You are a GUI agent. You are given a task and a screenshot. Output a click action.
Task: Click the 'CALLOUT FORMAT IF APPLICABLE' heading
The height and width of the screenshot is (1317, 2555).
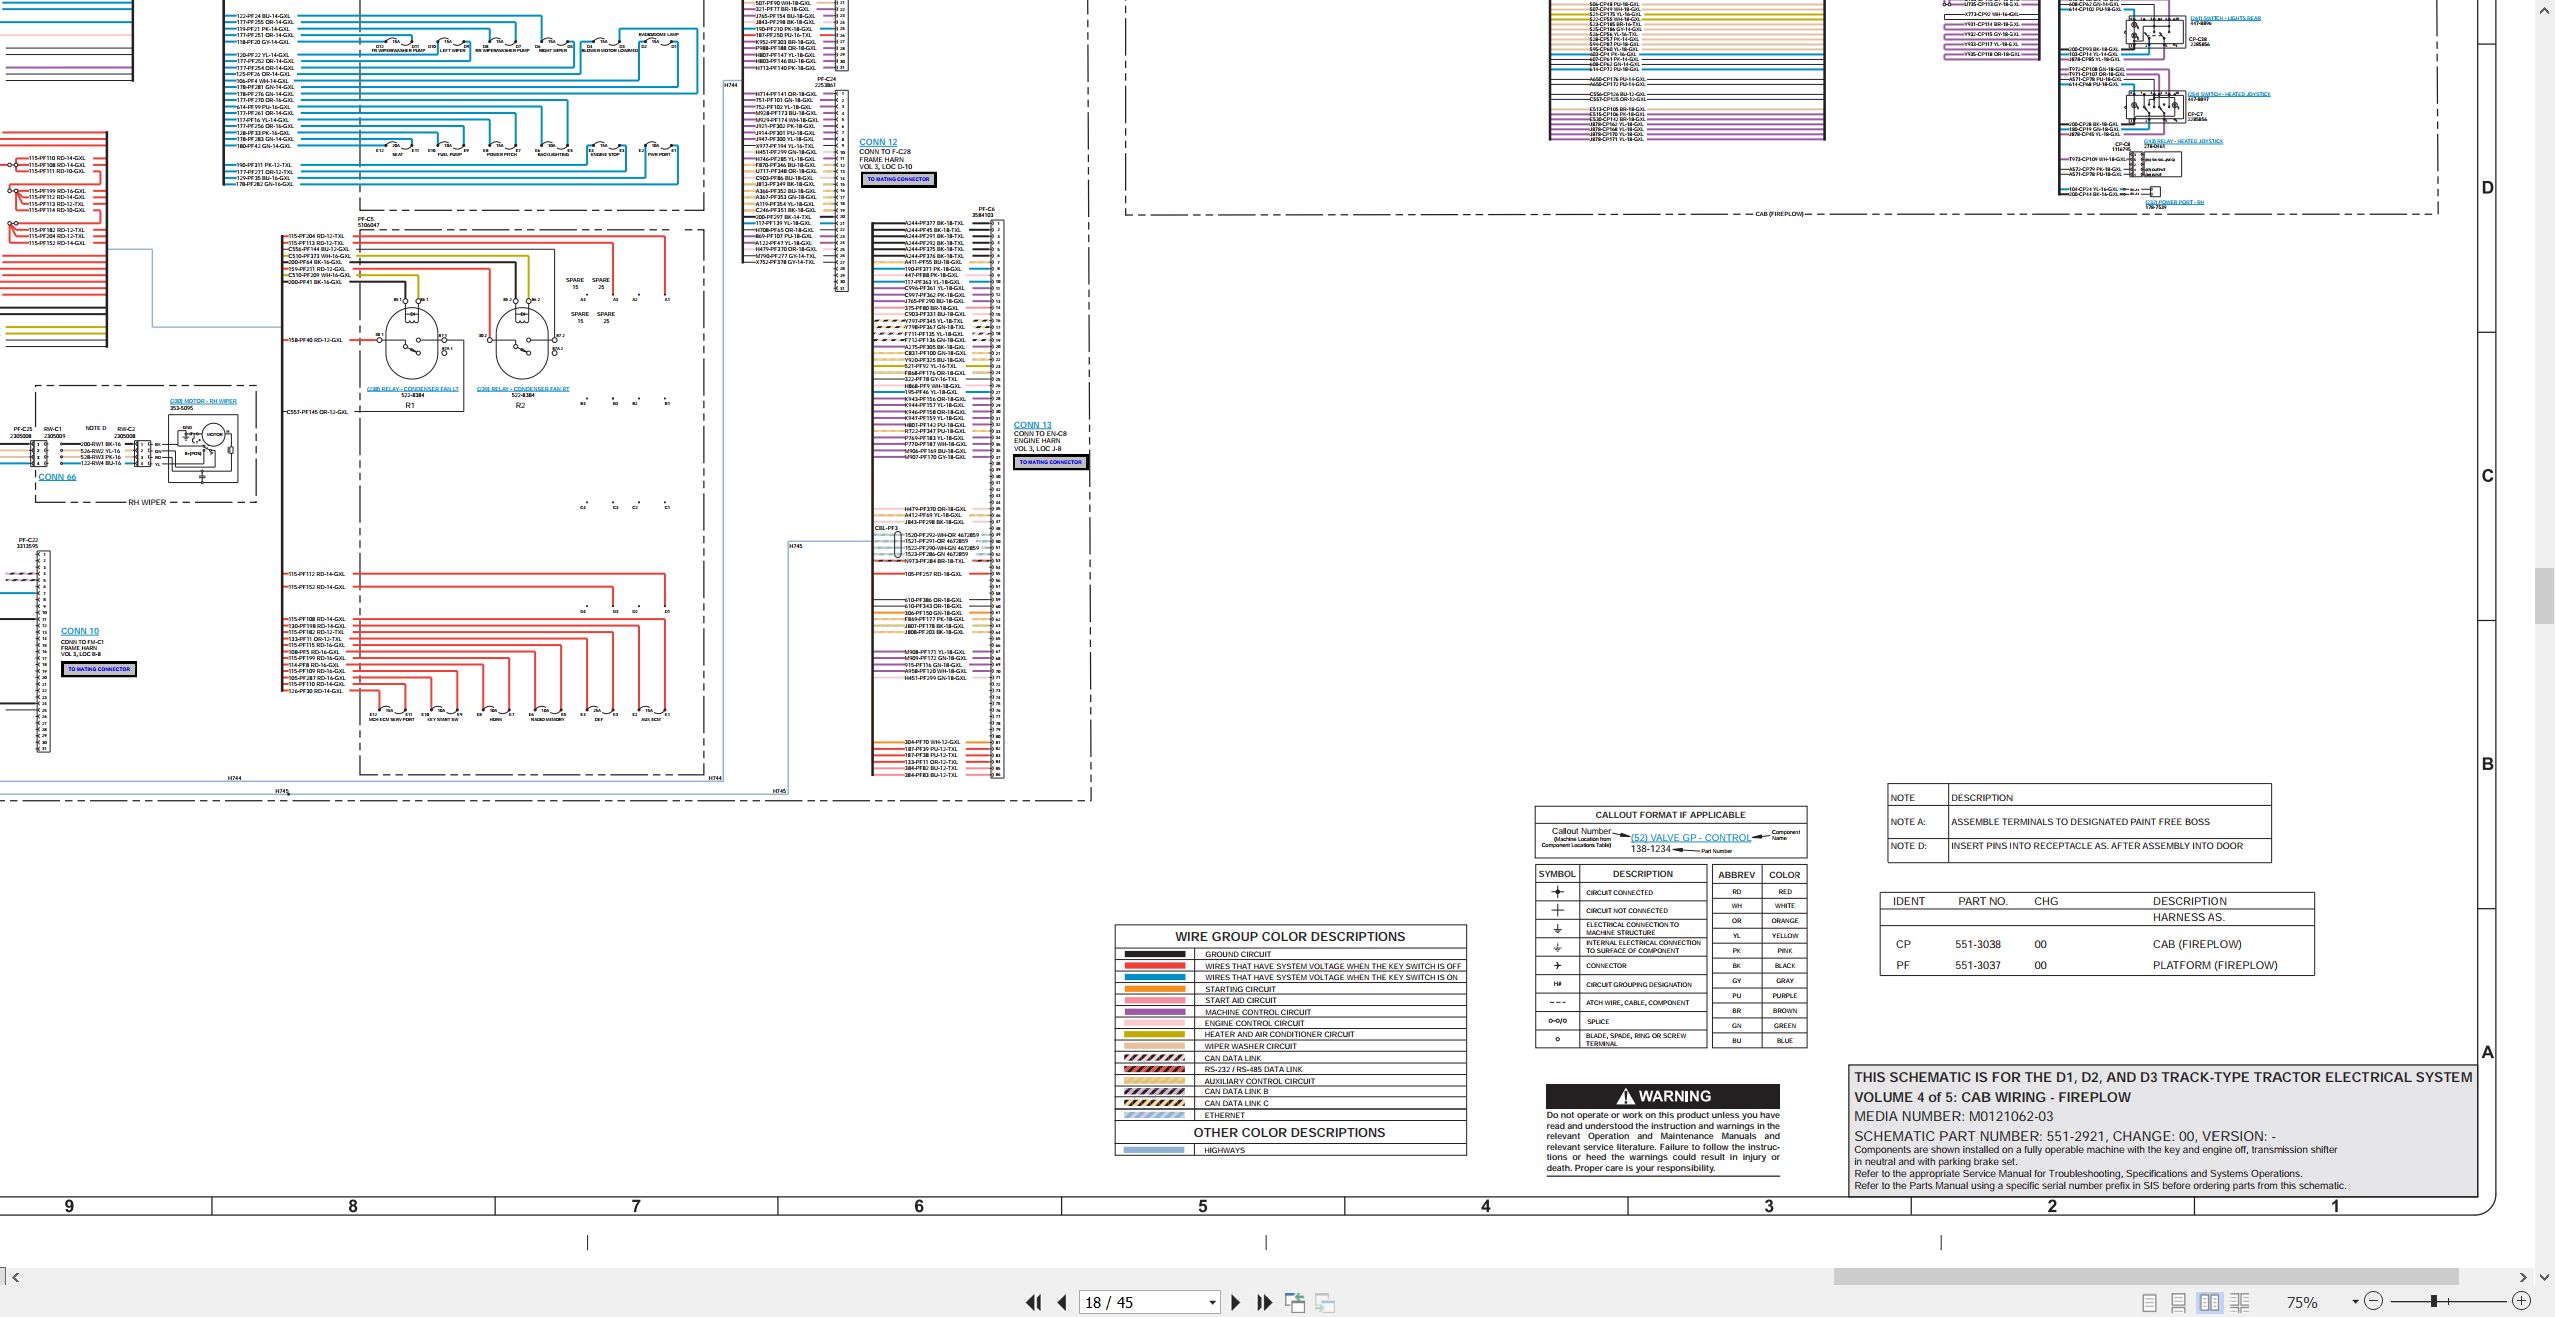coord(1670,815)
